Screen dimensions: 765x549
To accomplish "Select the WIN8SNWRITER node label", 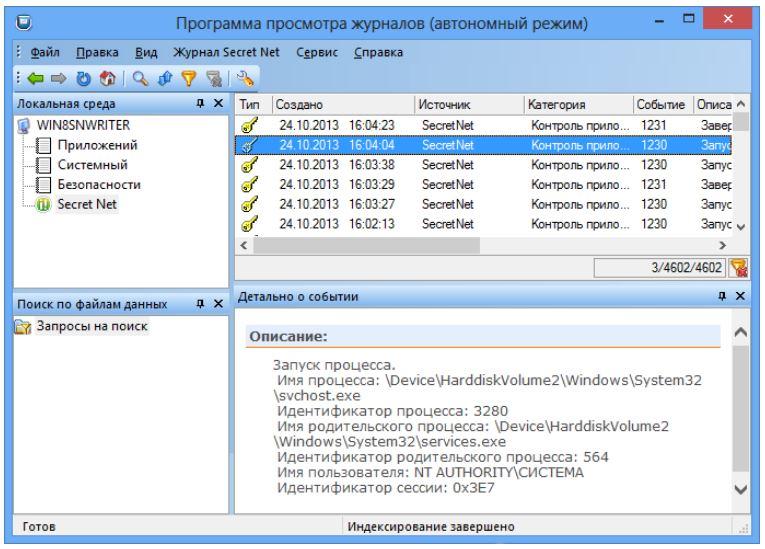I will [83, 125].
